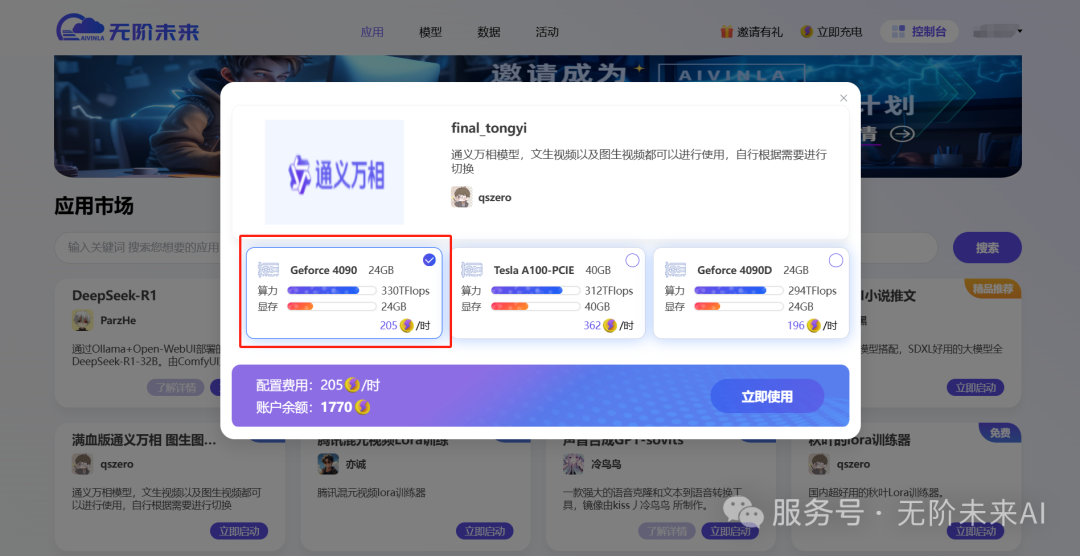This screenshot has height=556, width=1080.
Task: Click coin icon next to 362/时
Action: click(610, 325)
